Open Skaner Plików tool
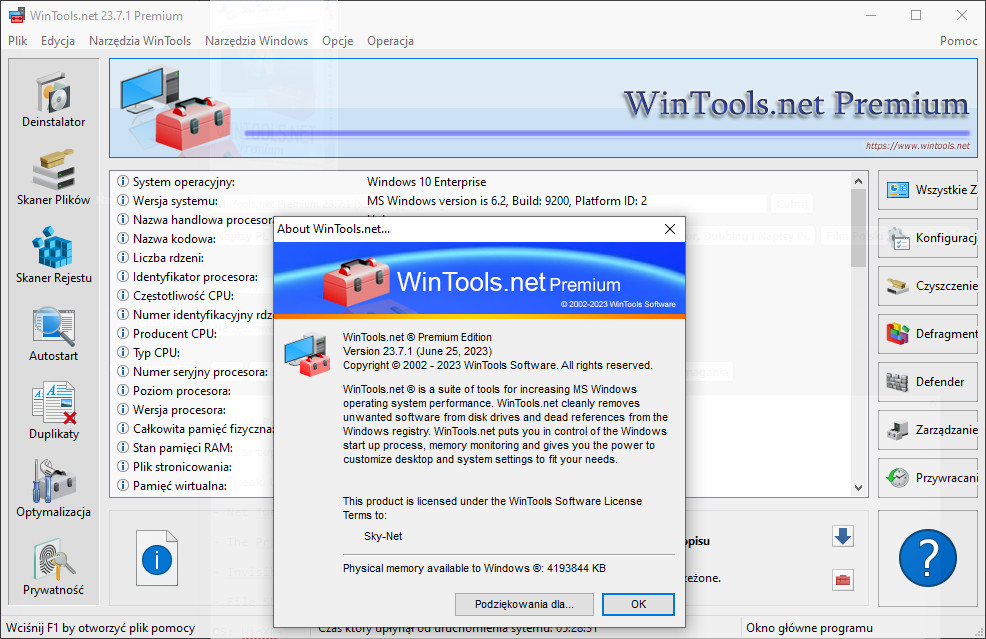 click(53, 179)
